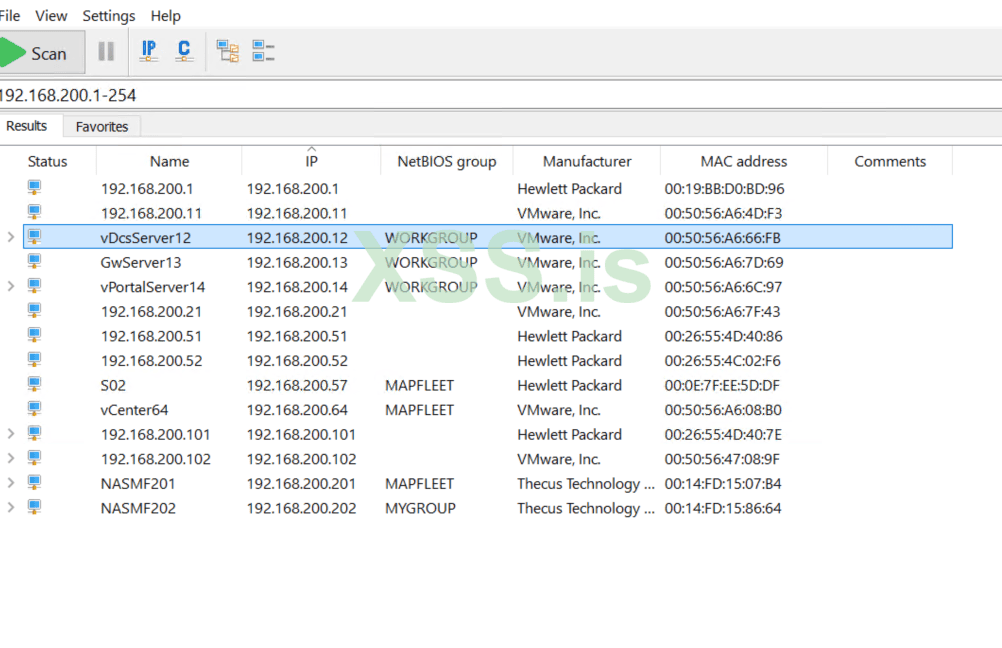Select the S02 name cell
1002x648 pixels.
point(113,385)
